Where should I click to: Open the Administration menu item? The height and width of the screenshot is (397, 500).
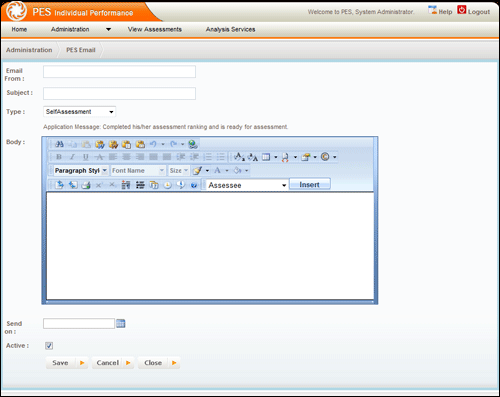click(x=70, y=29)
